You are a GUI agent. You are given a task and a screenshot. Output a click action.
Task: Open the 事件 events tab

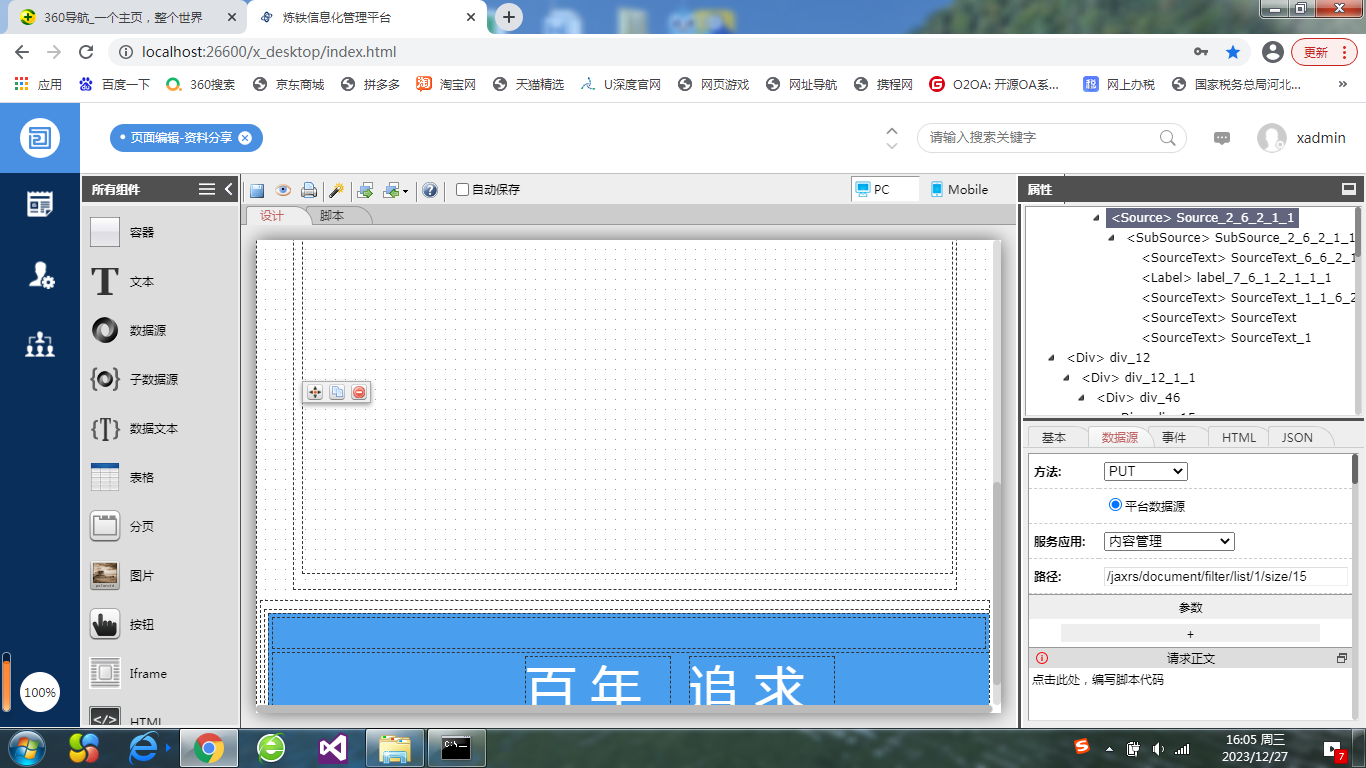[1174, 437]
